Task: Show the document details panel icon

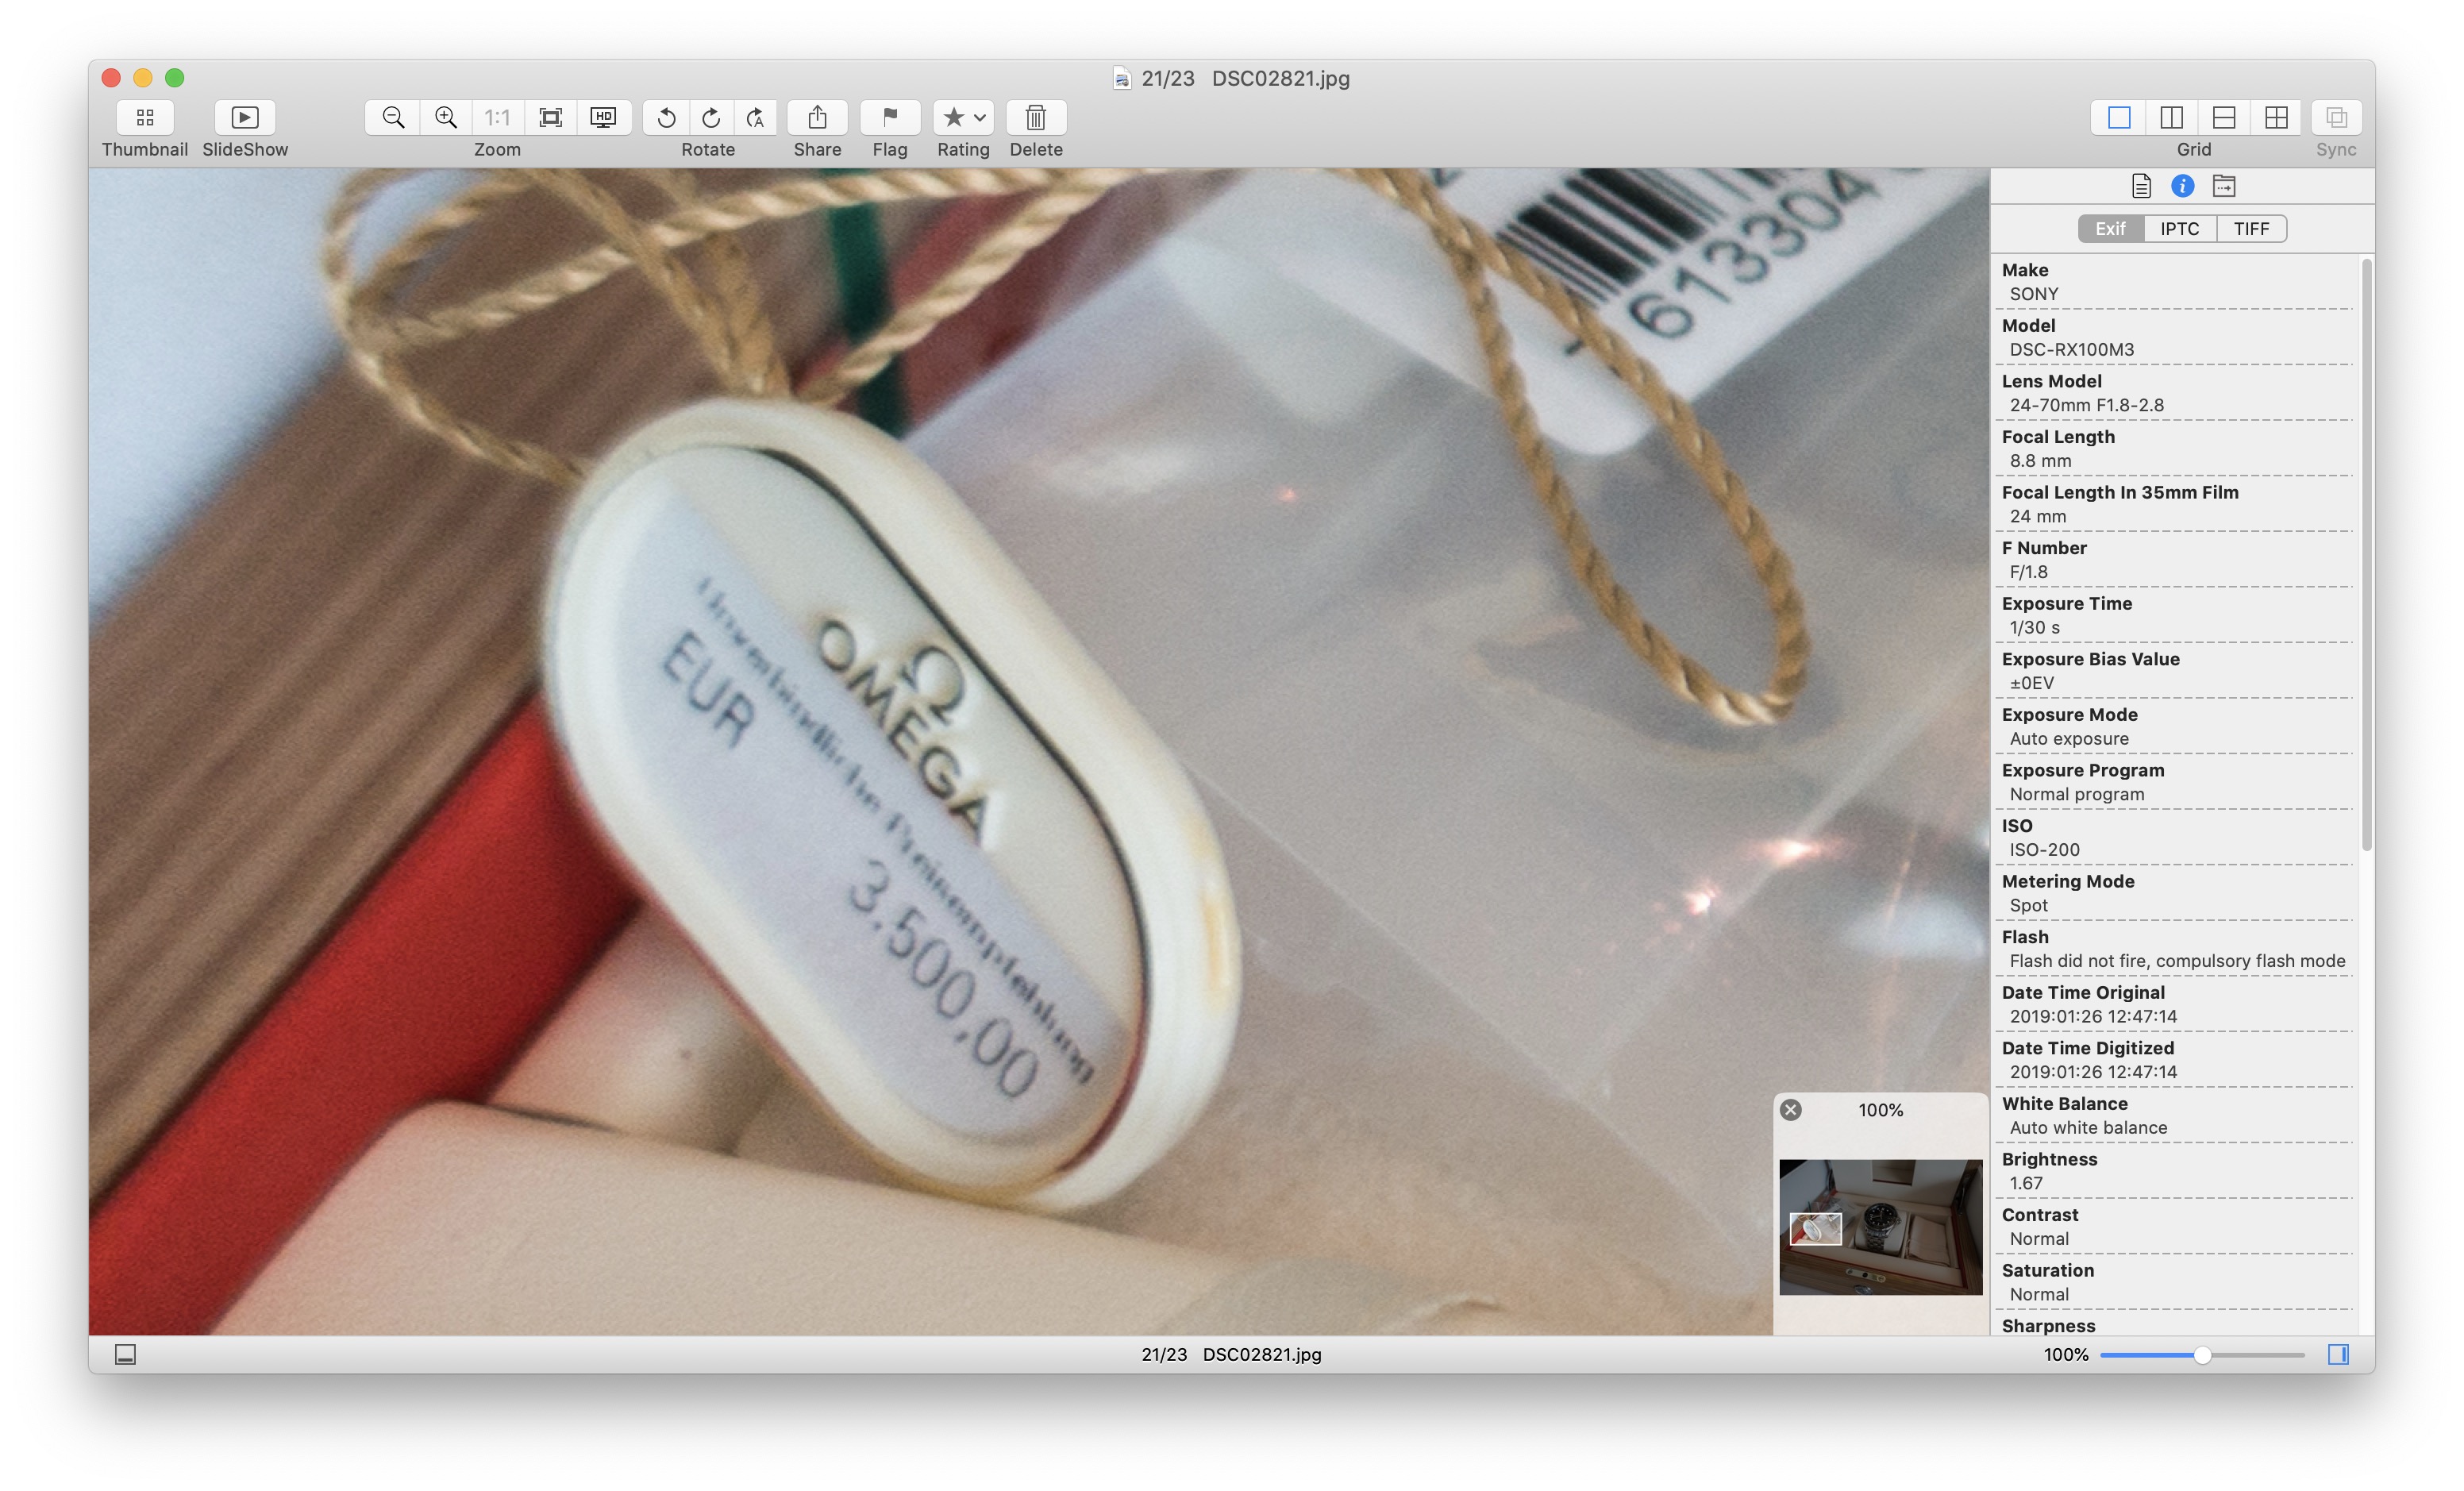Action: (2141, 186)
